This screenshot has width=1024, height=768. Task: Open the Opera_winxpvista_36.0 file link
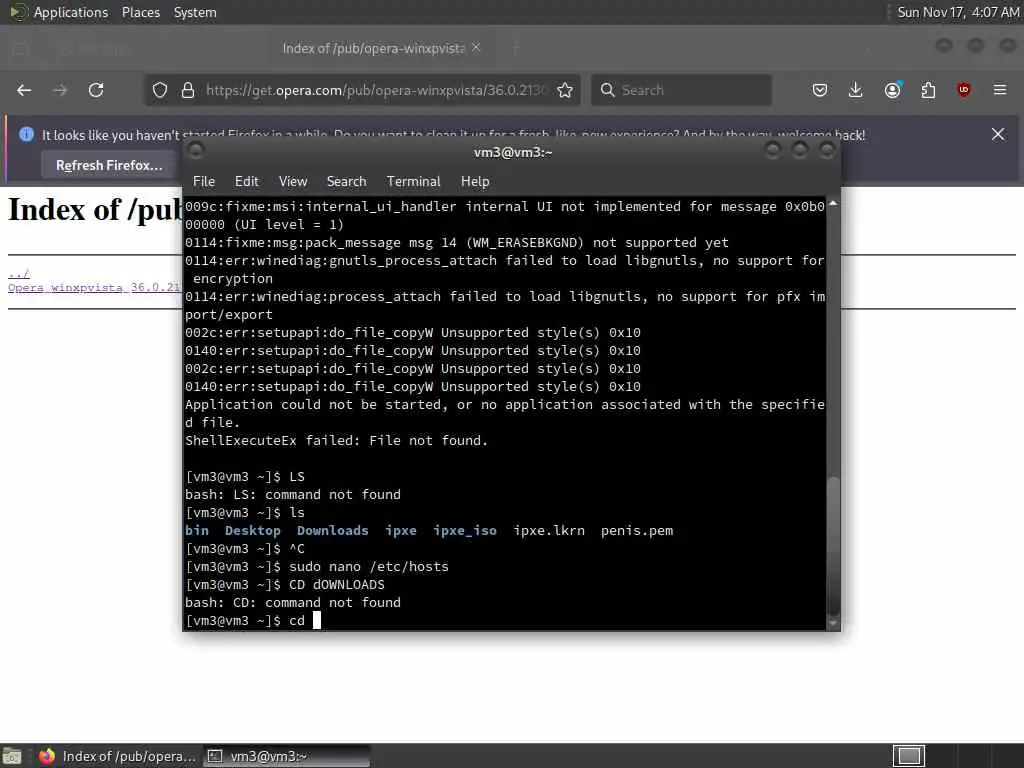tap(94, 287)
